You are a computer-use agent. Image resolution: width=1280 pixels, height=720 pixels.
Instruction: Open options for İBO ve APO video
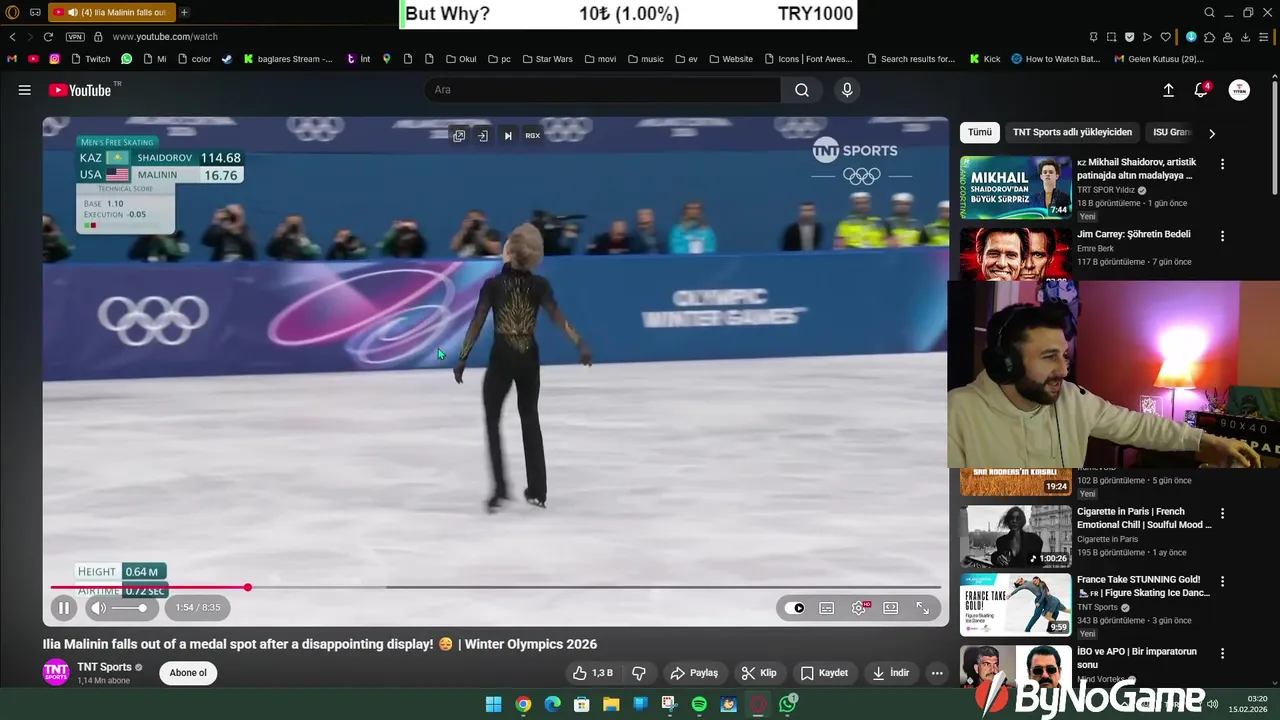click(x=1222, y=653)
